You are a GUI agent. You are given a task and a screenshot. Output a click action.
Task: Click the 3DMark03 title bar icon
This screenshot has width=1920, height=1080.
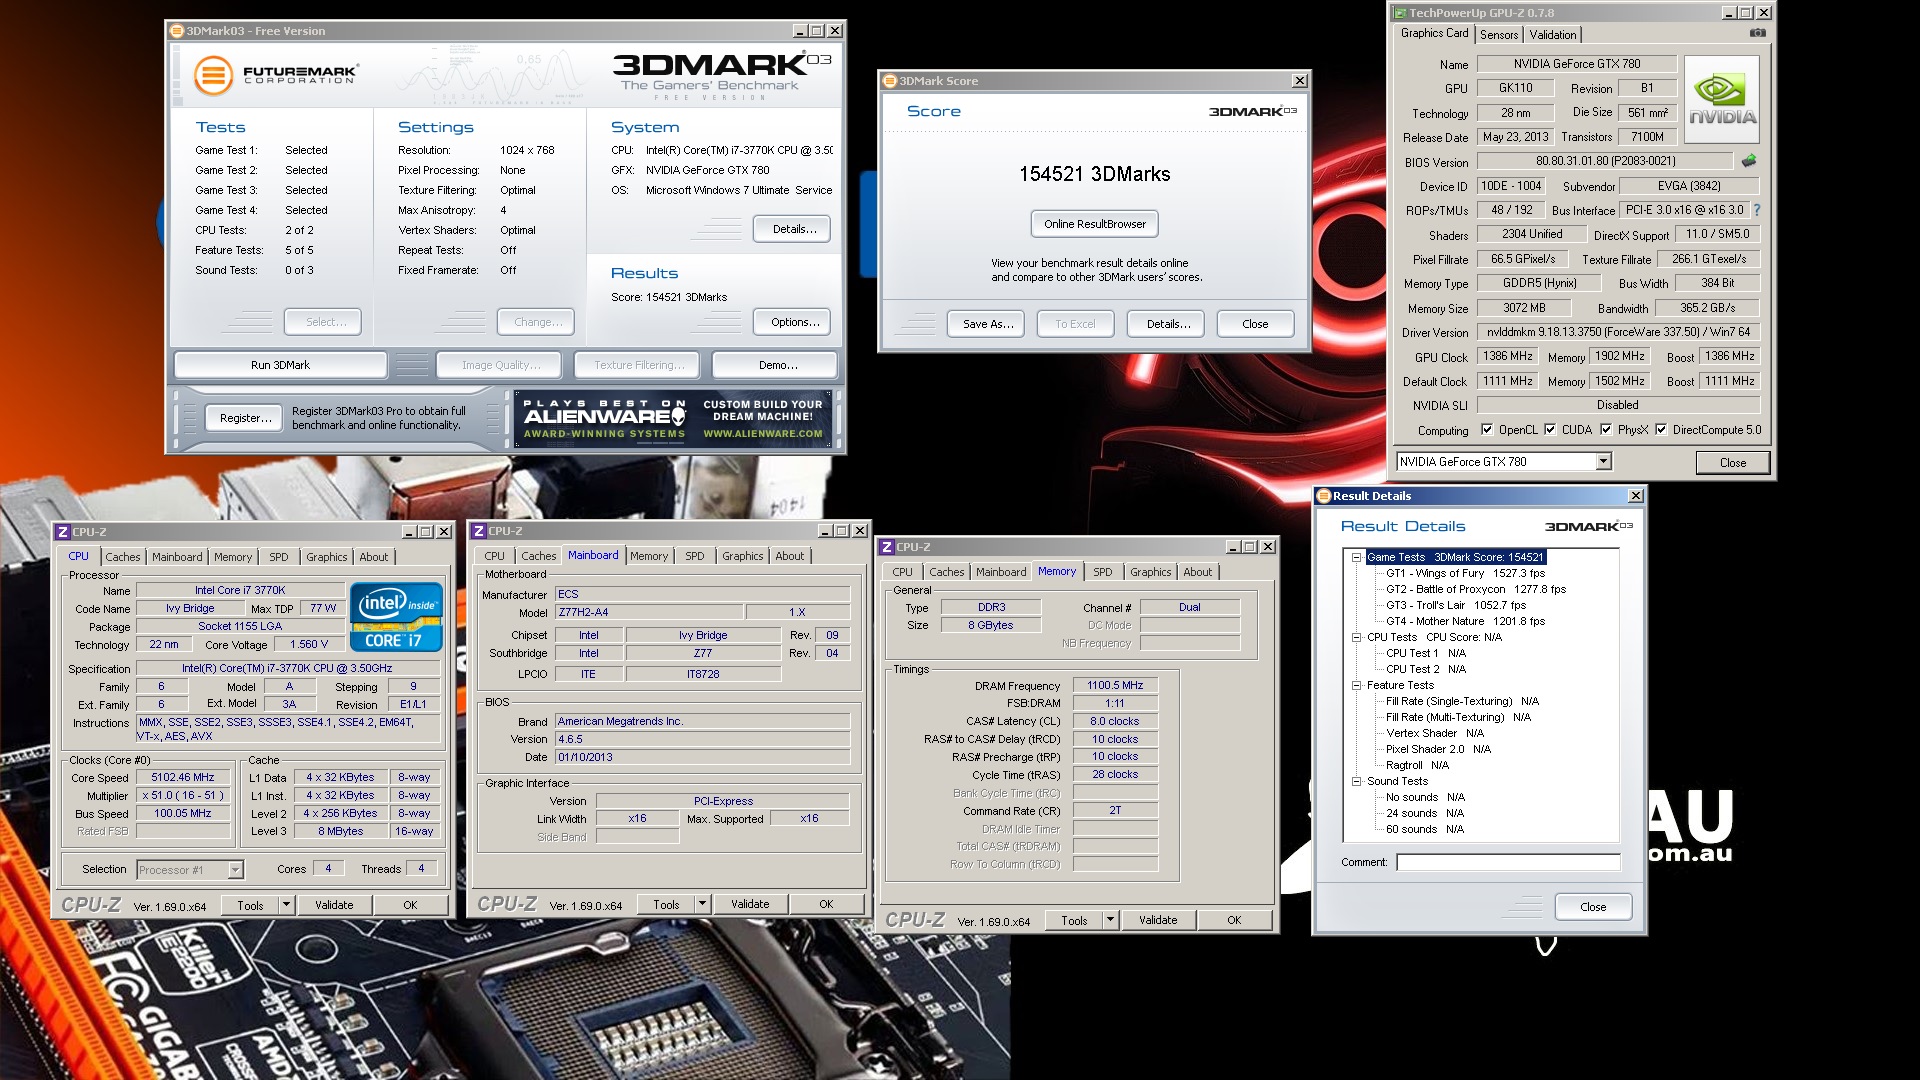click(x=177, y=31)
